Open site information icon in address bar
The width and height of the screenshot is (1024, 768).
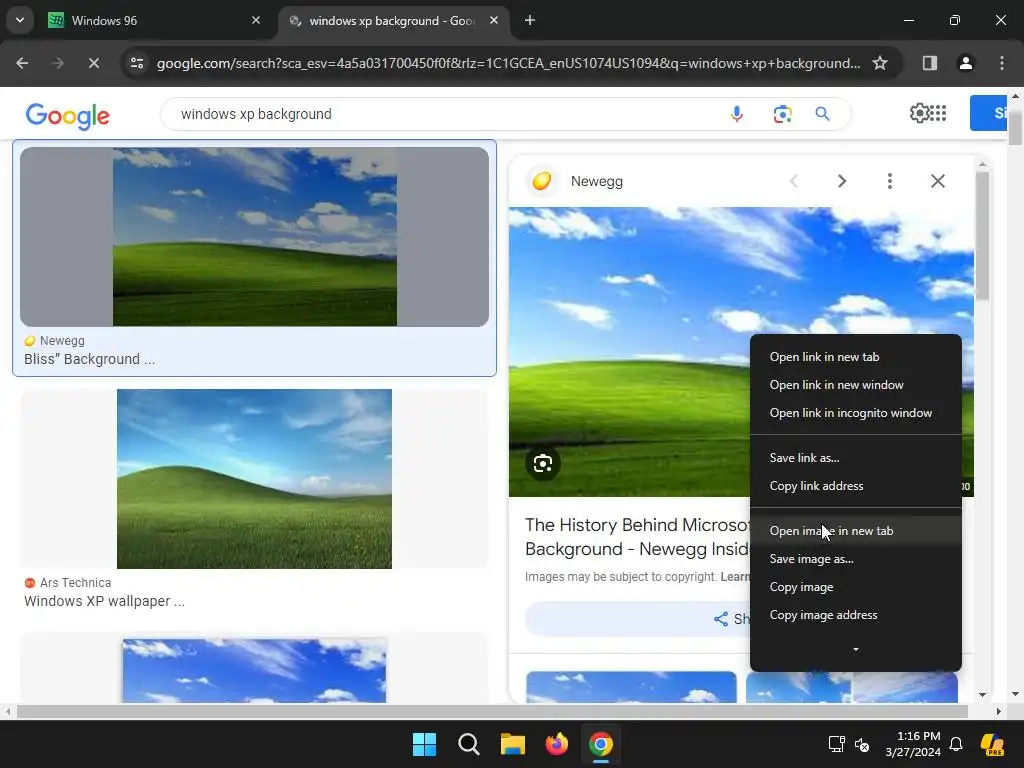(x=136, y=63)
